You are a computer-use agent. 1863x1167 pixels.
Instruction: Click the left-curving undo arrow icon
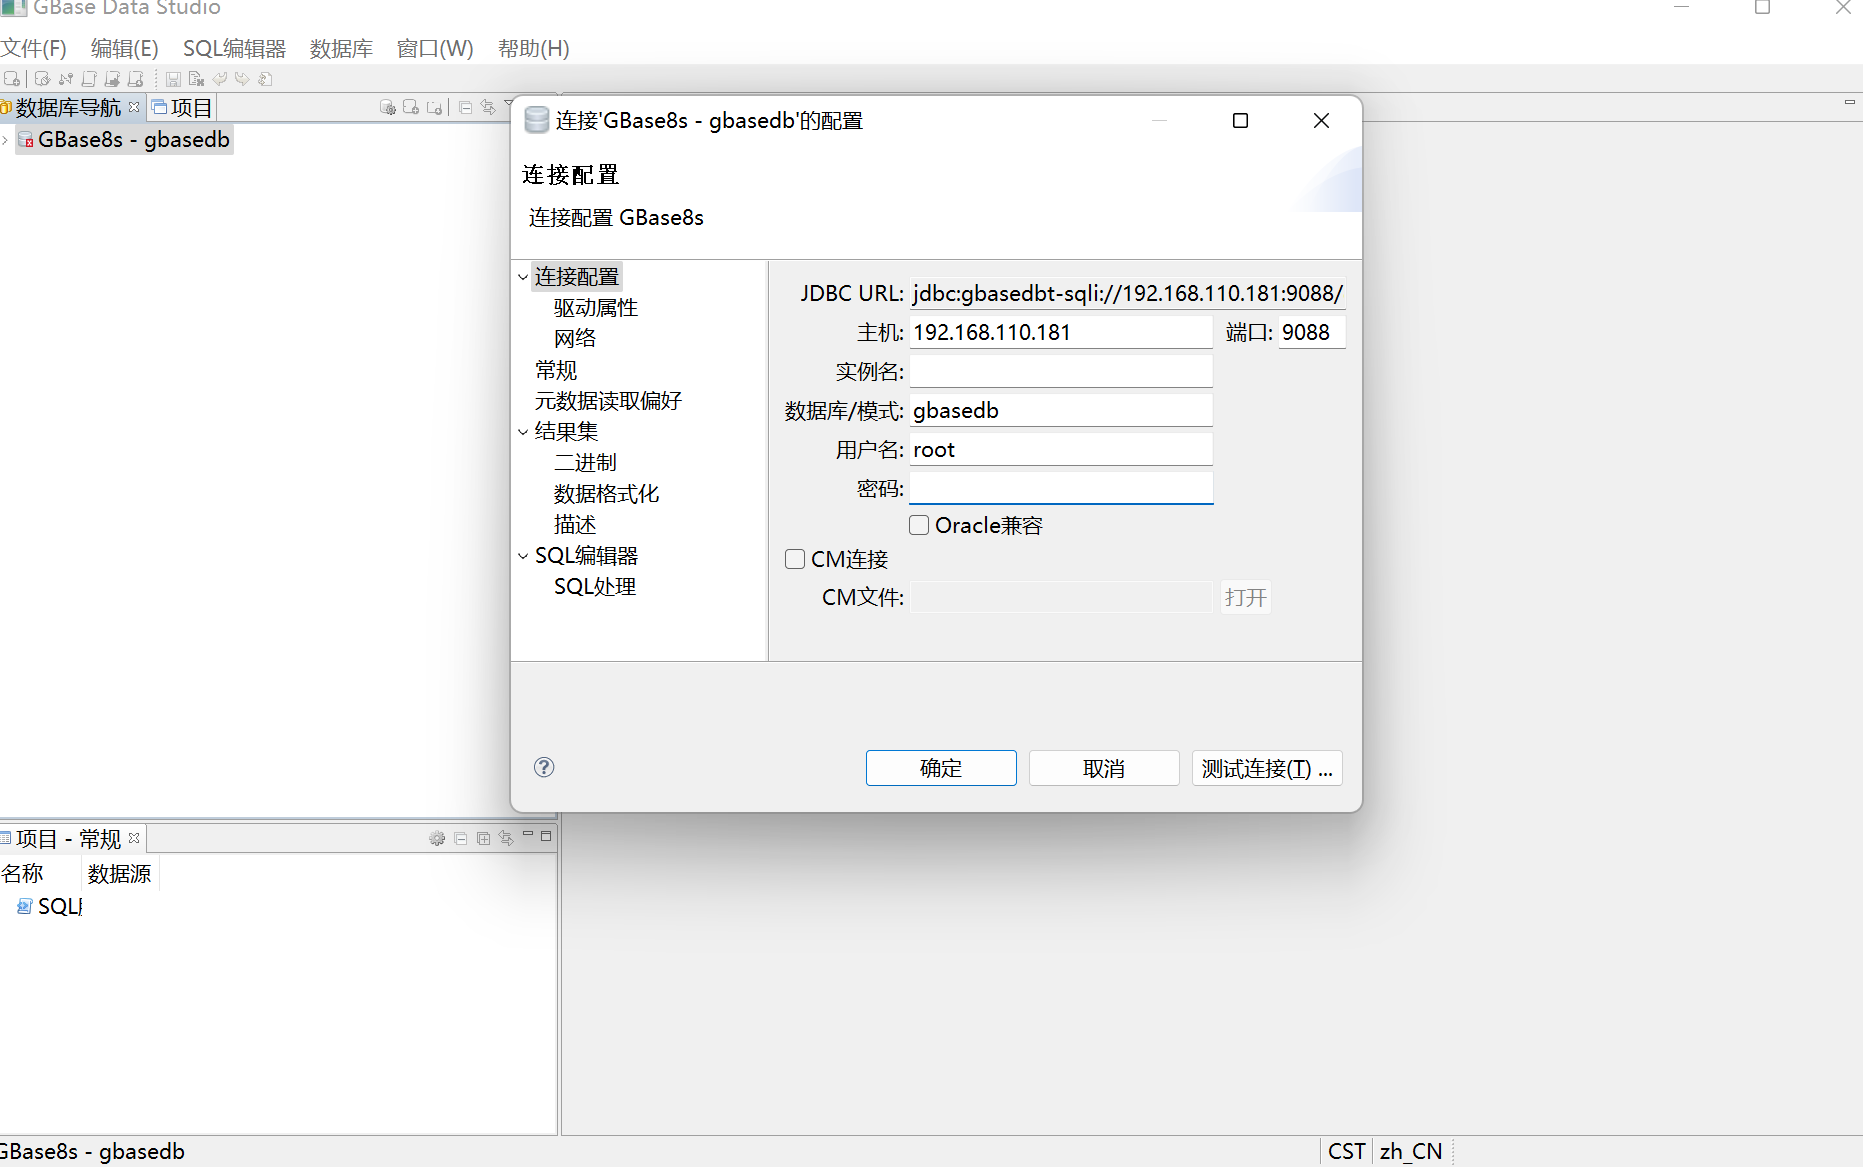[220, 79]
